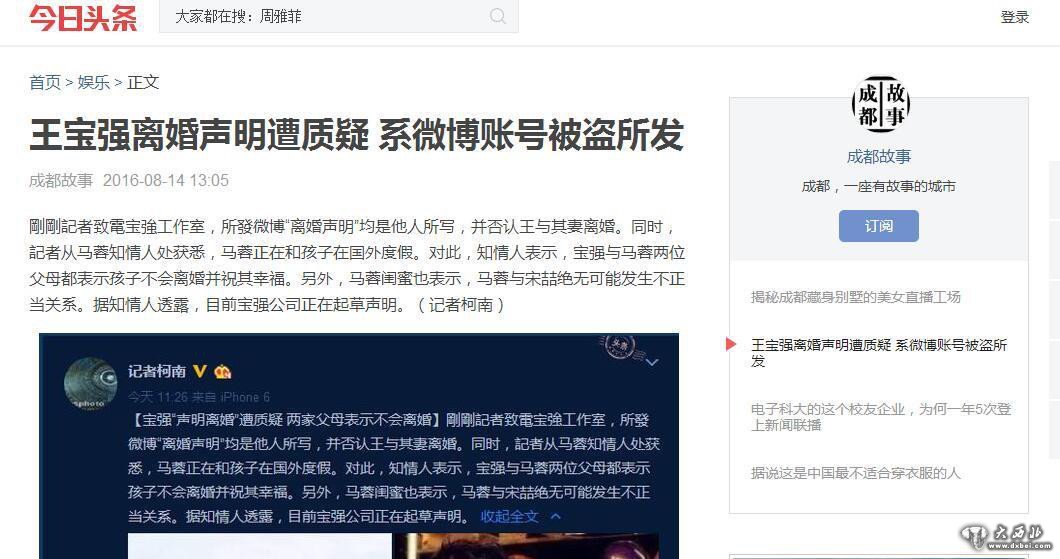Click the emoji icon beside 记者柯南 name

[x=222, y=371]
